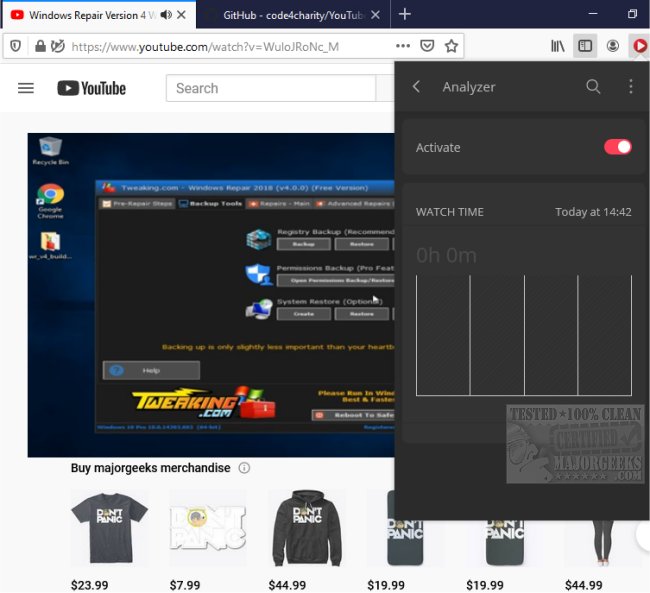Click the hoodie's $44.99 price label
Screen dimensions: 650x593
[x=287, y=585]
